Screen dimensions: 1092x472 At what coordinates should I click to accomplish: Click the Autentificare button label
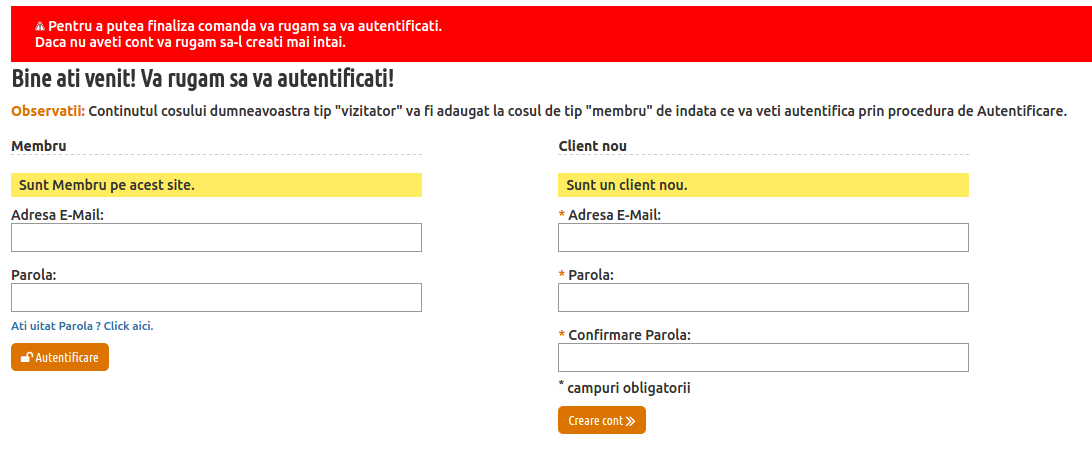(67, 358)
